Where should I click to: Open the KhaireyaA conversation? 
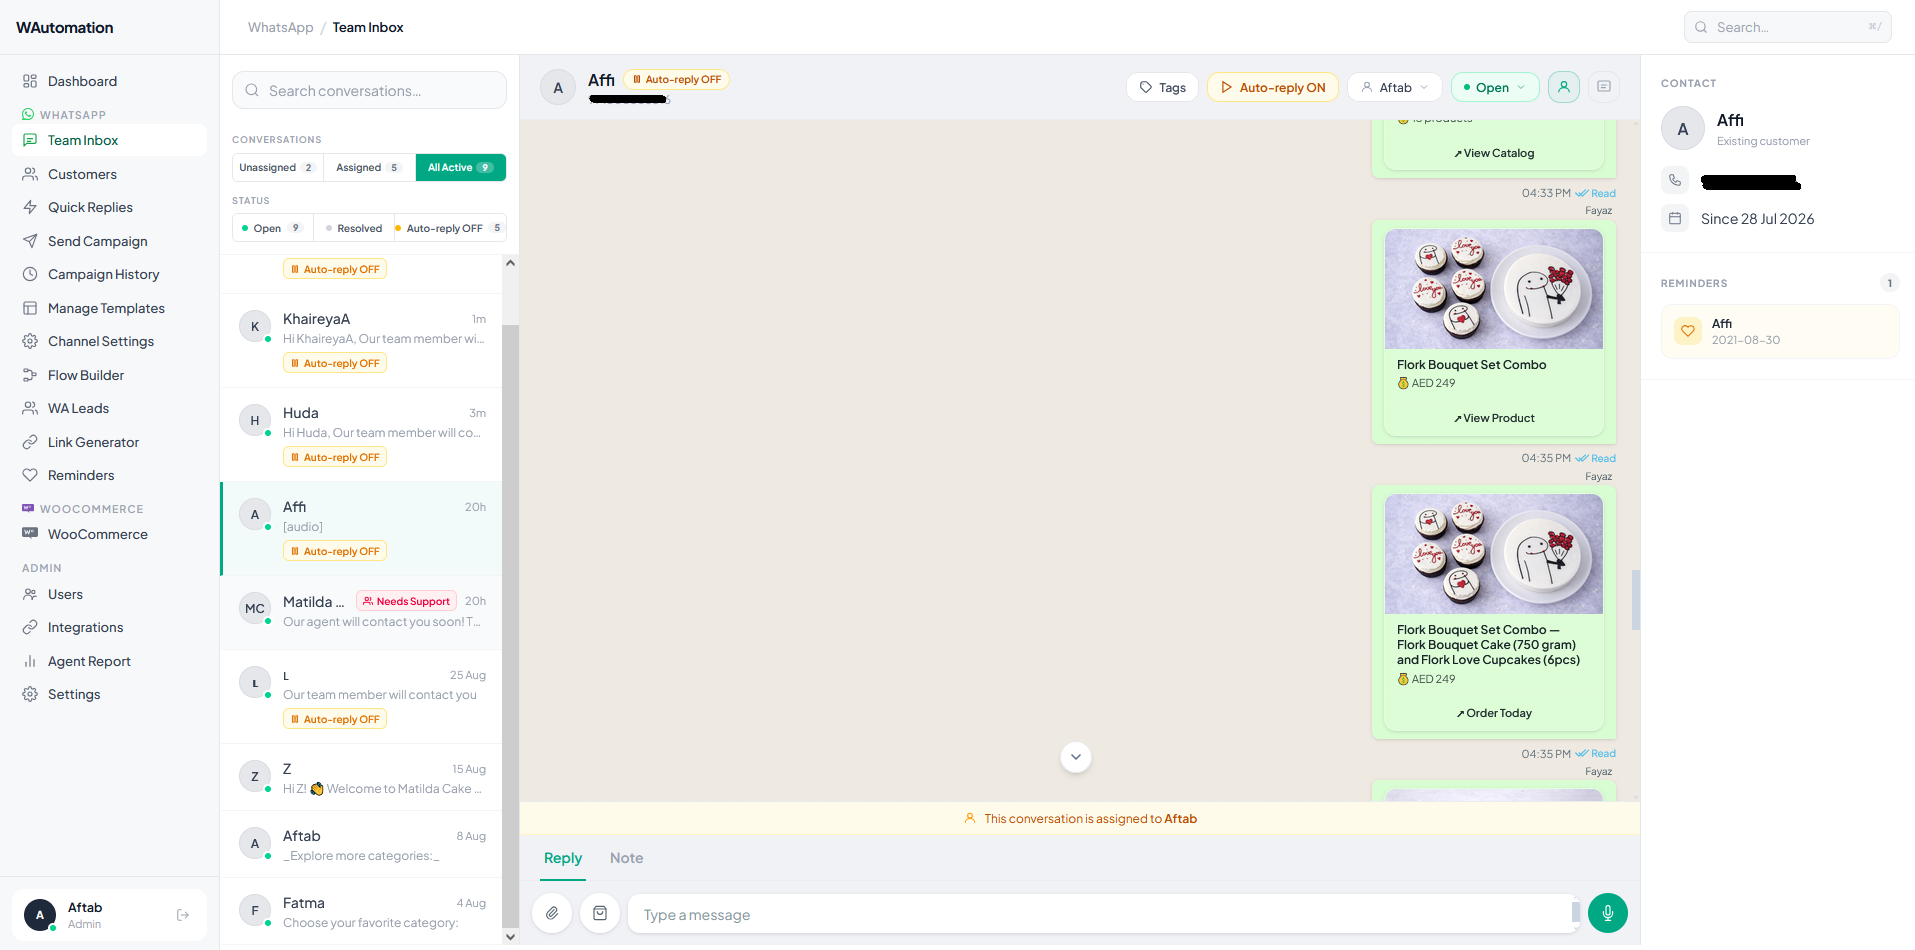click(361, 341)
